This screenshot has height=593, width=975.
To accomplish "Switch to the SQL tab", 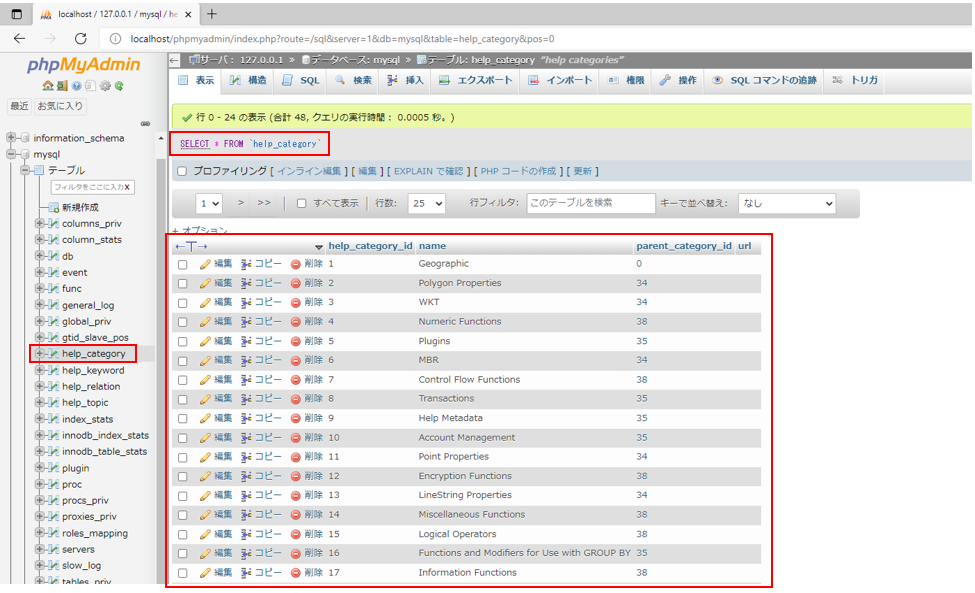I will pos(301,80).
